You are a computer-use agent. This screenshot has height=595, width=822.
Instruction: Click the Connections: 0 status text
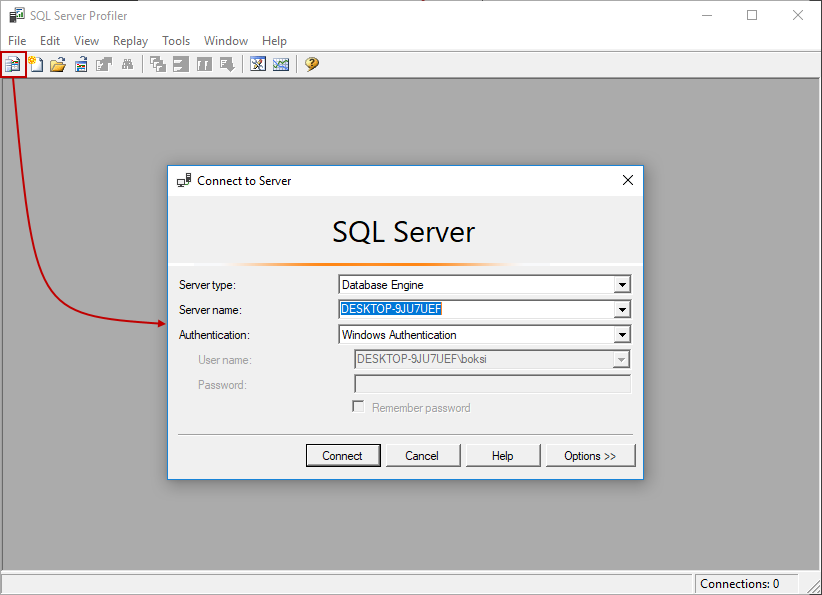click(x=739, y=583)
